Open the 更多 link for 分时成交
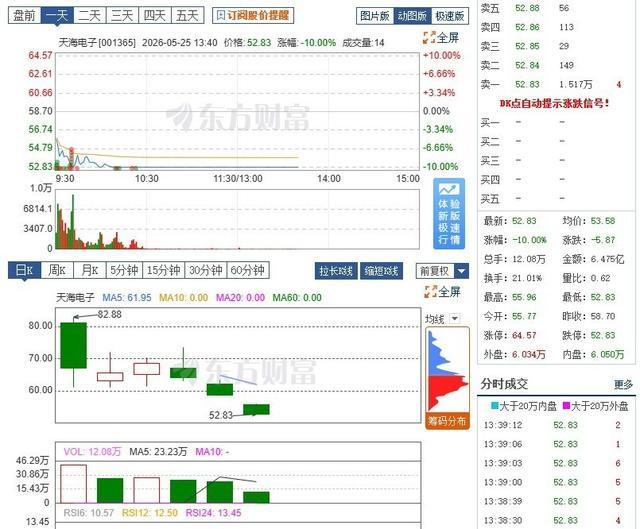 coord(623,384)
